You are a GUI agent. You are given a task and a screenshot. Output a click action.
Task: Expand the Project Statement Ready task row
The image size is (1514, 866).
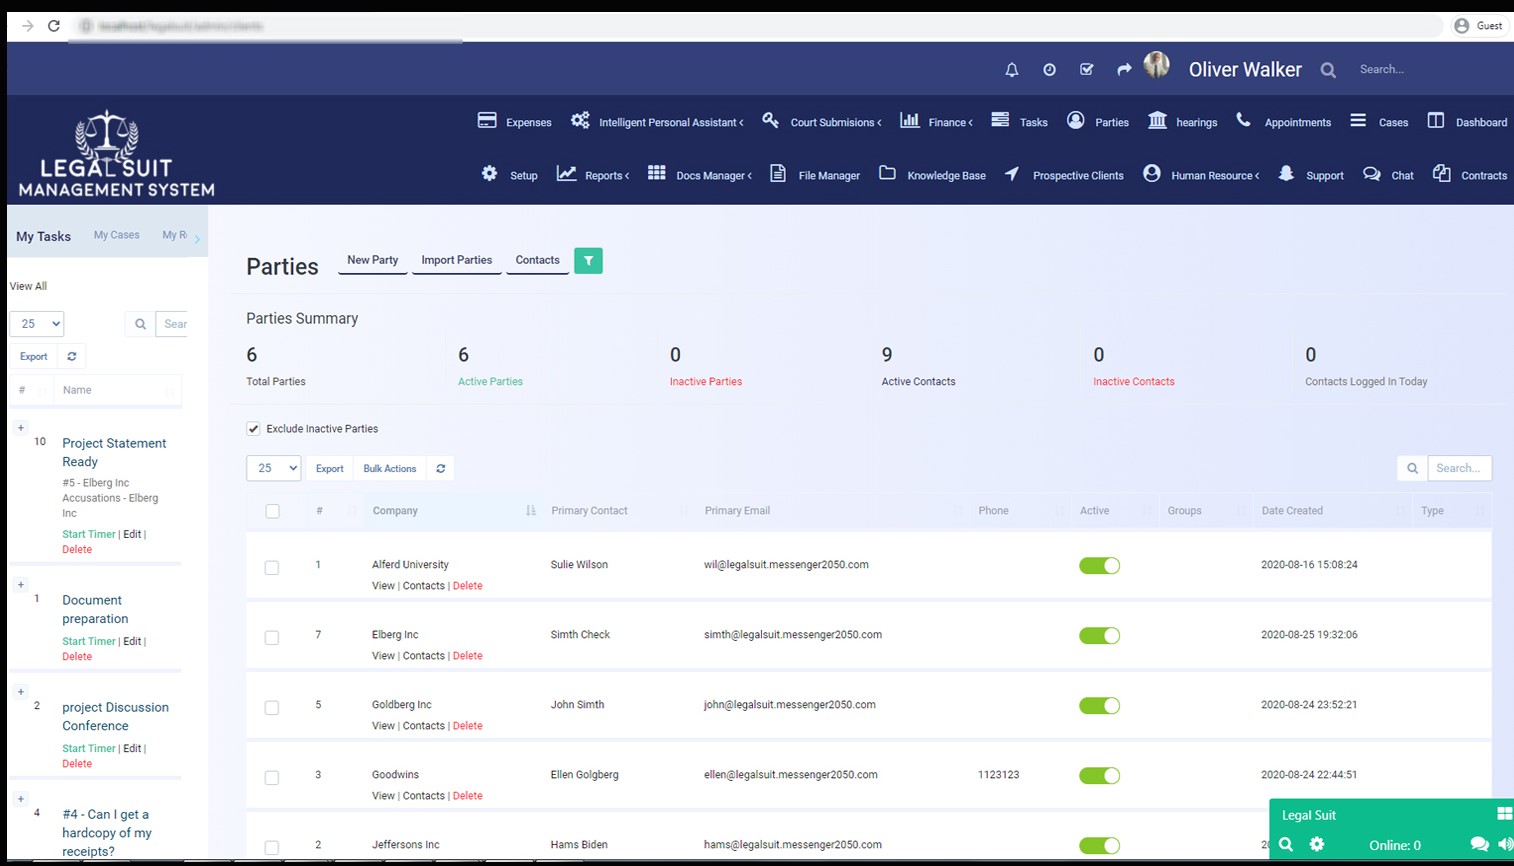[20, 428]
